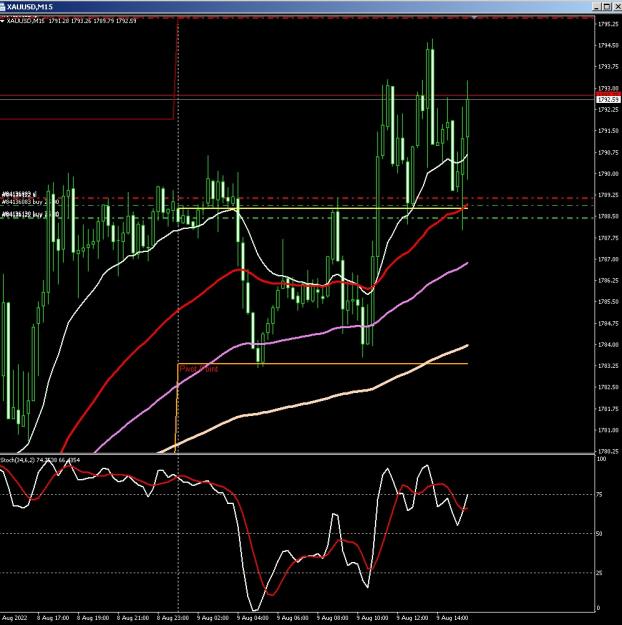The image size is (622, 625).
Task: Click the 1795.25 price scale label
Action: click(x=608, y=24)
